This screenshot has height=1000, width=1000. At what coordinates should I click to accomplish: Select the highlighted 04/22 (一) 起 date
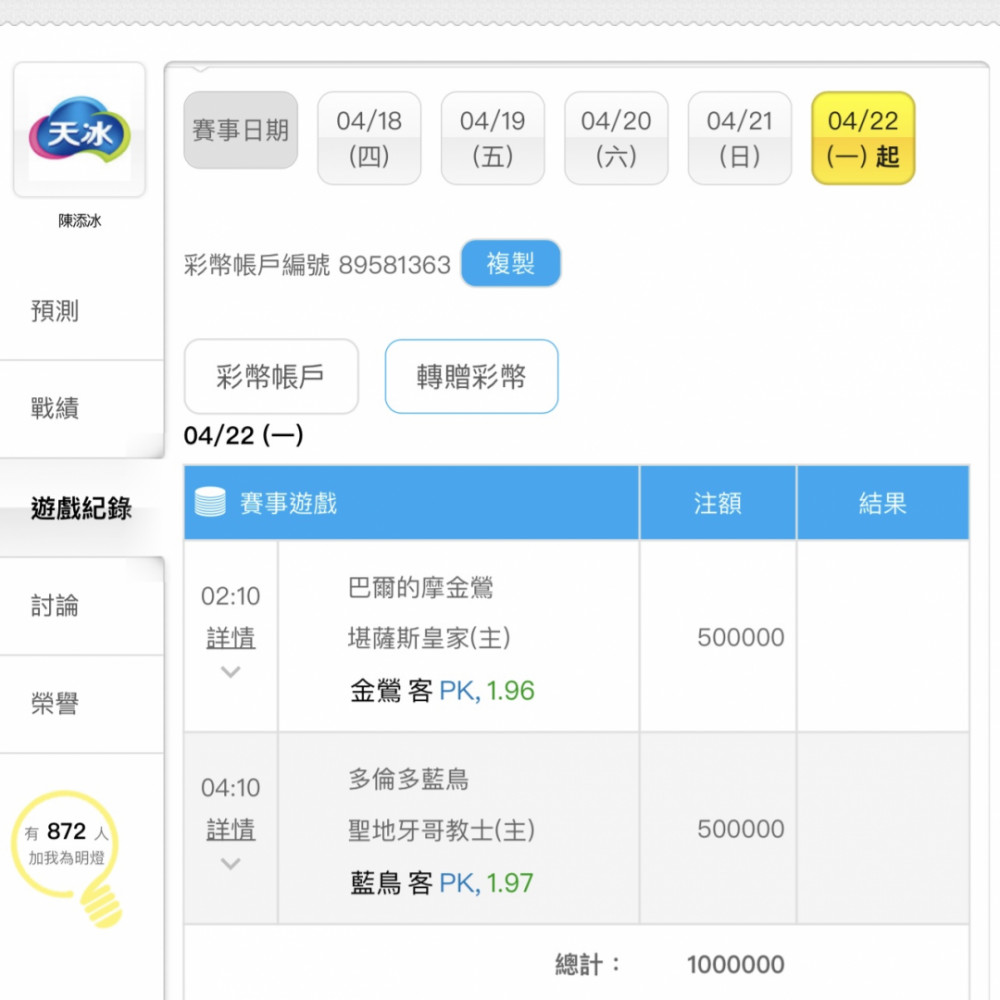(x=863, y=138)
